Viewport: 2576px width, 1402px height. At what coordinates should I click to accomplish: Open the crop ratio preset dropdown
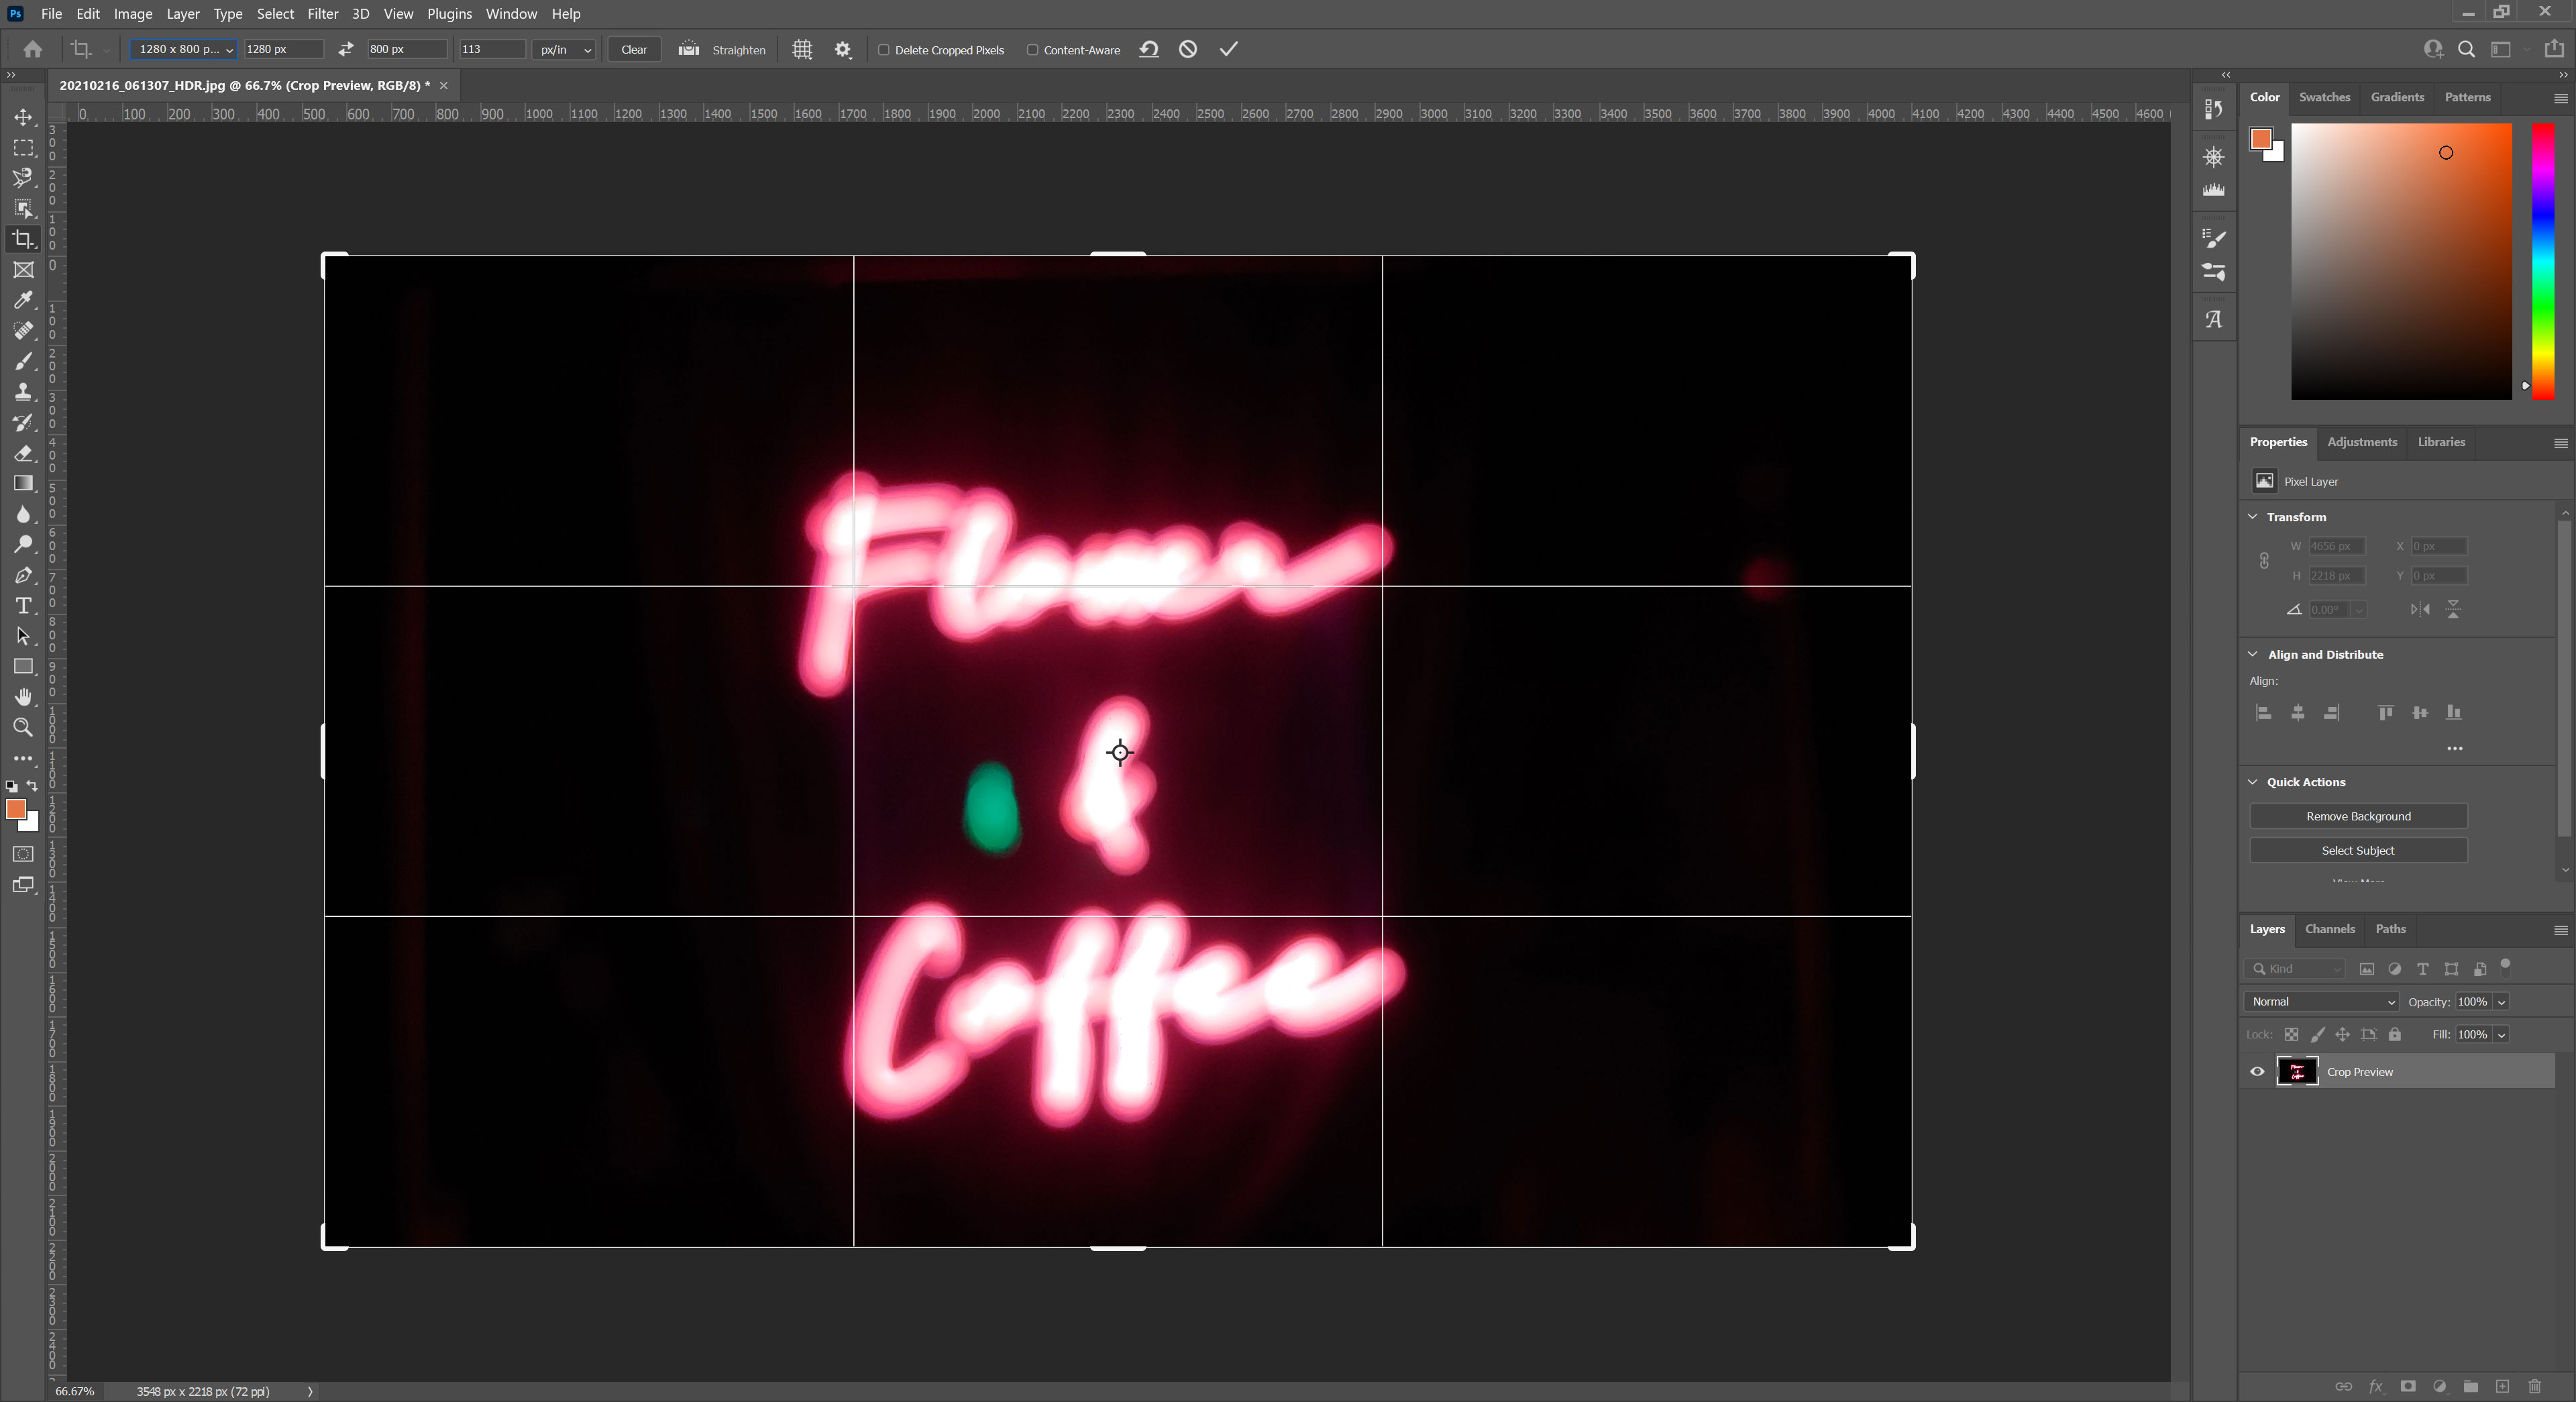(x=183, y=49)
